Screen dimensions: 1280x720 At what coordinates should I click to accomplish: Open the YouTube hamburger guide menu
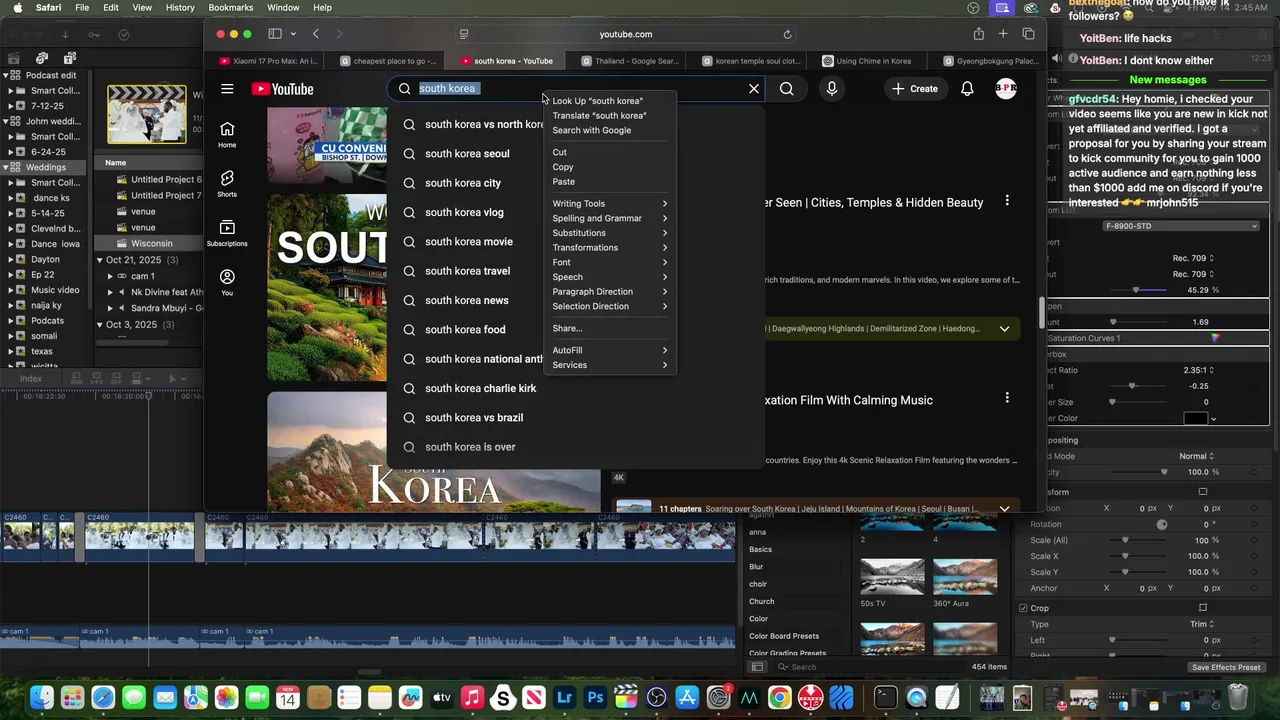tap(227, 89)
